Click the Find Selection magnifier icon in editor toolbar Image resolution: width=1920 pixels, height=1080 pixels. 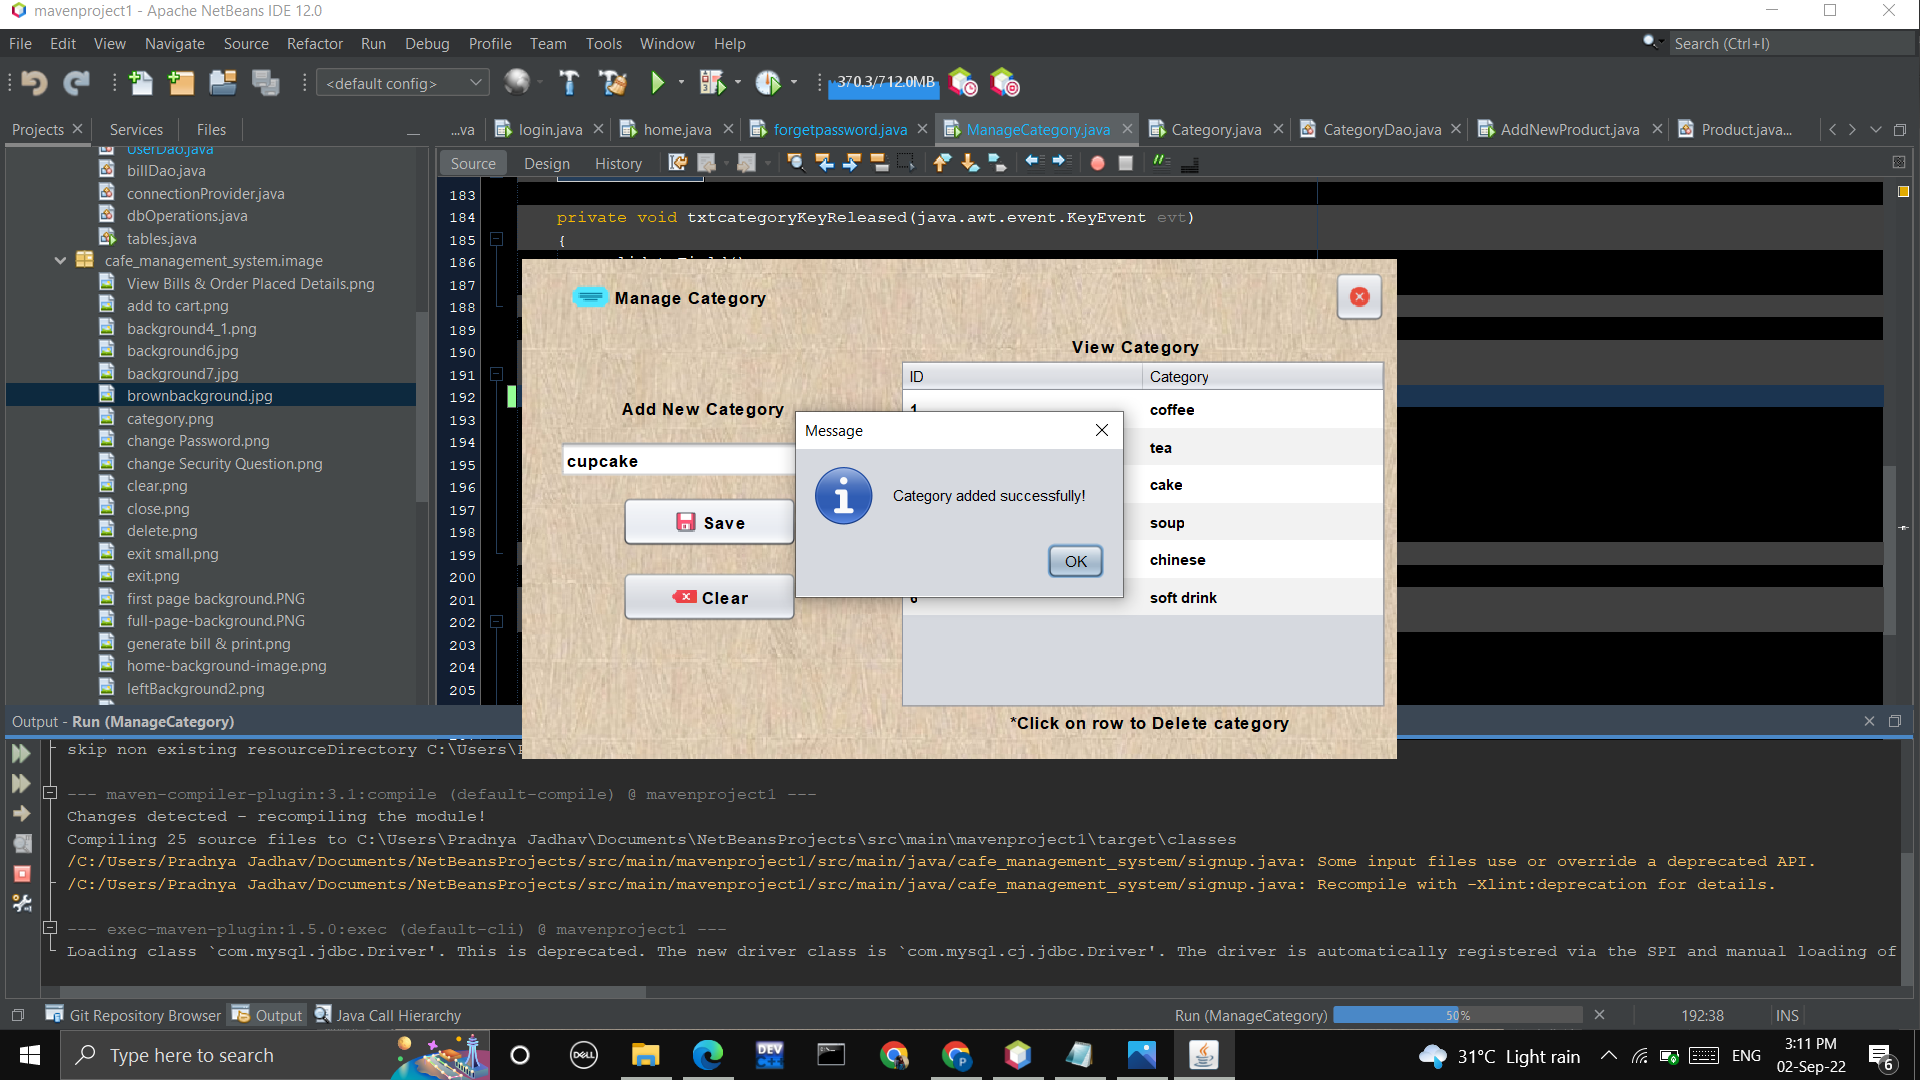[796, 163]
